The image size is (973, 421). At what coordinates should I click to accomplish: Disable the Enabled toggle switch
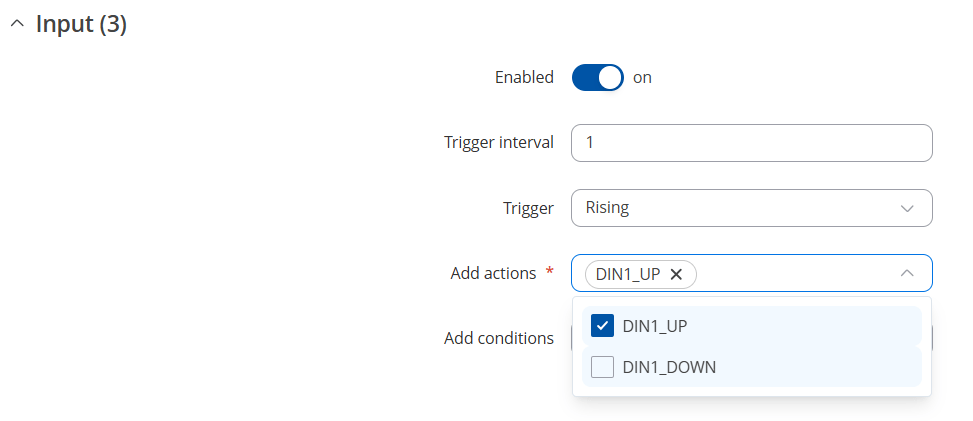pos(598,78)
